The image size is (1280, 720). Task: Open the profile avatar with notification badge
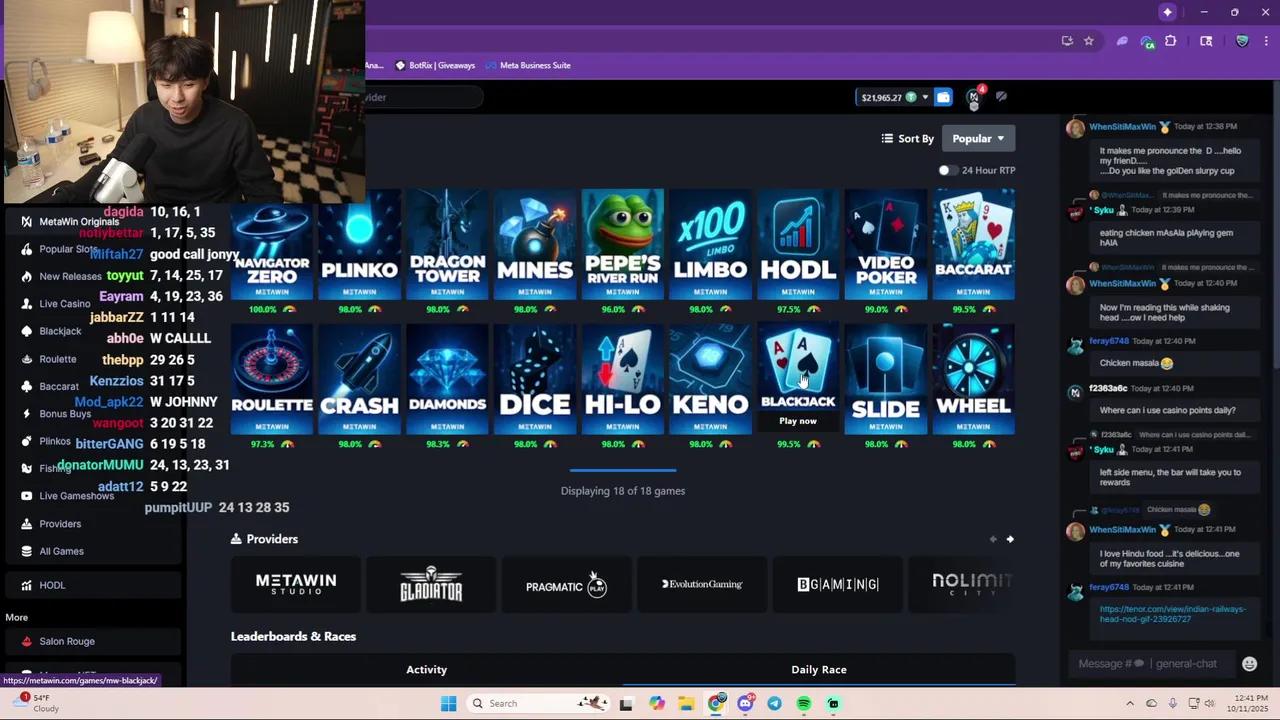pyautogui.click(x=974, y=97)
